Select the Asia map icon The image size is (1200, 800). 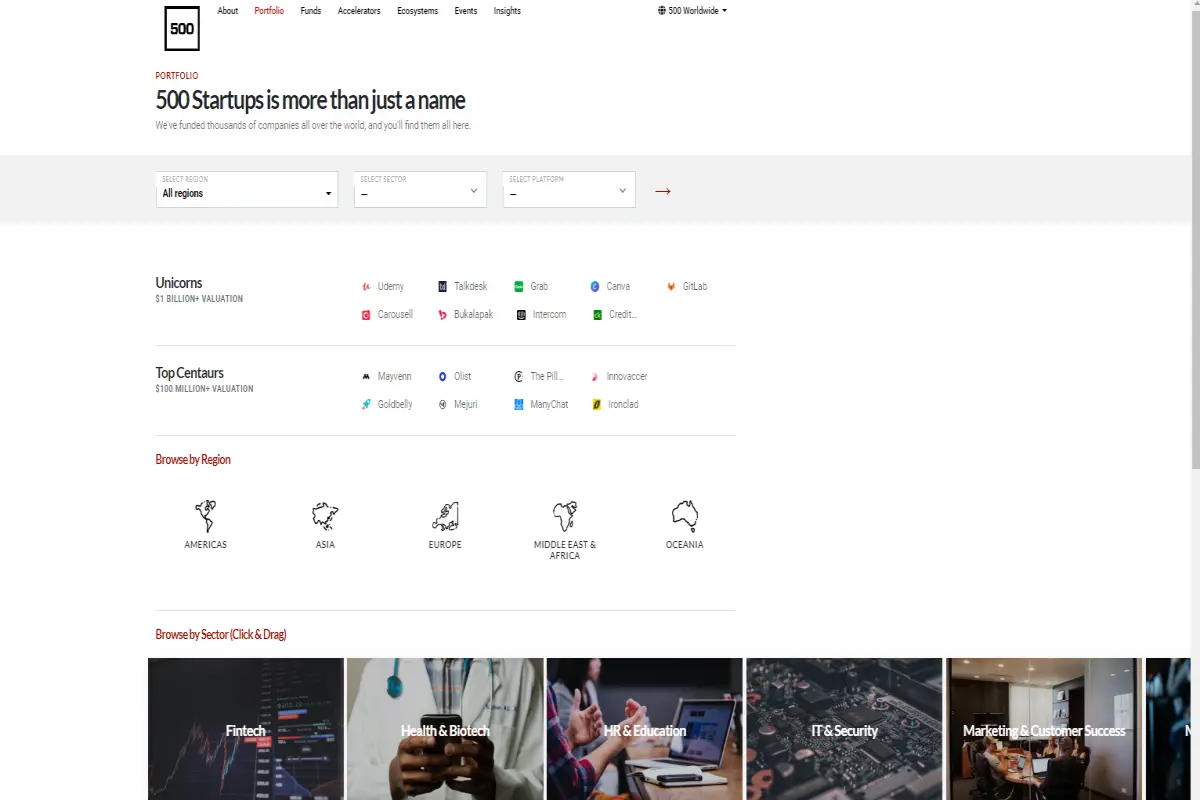[x=325, y=516]
